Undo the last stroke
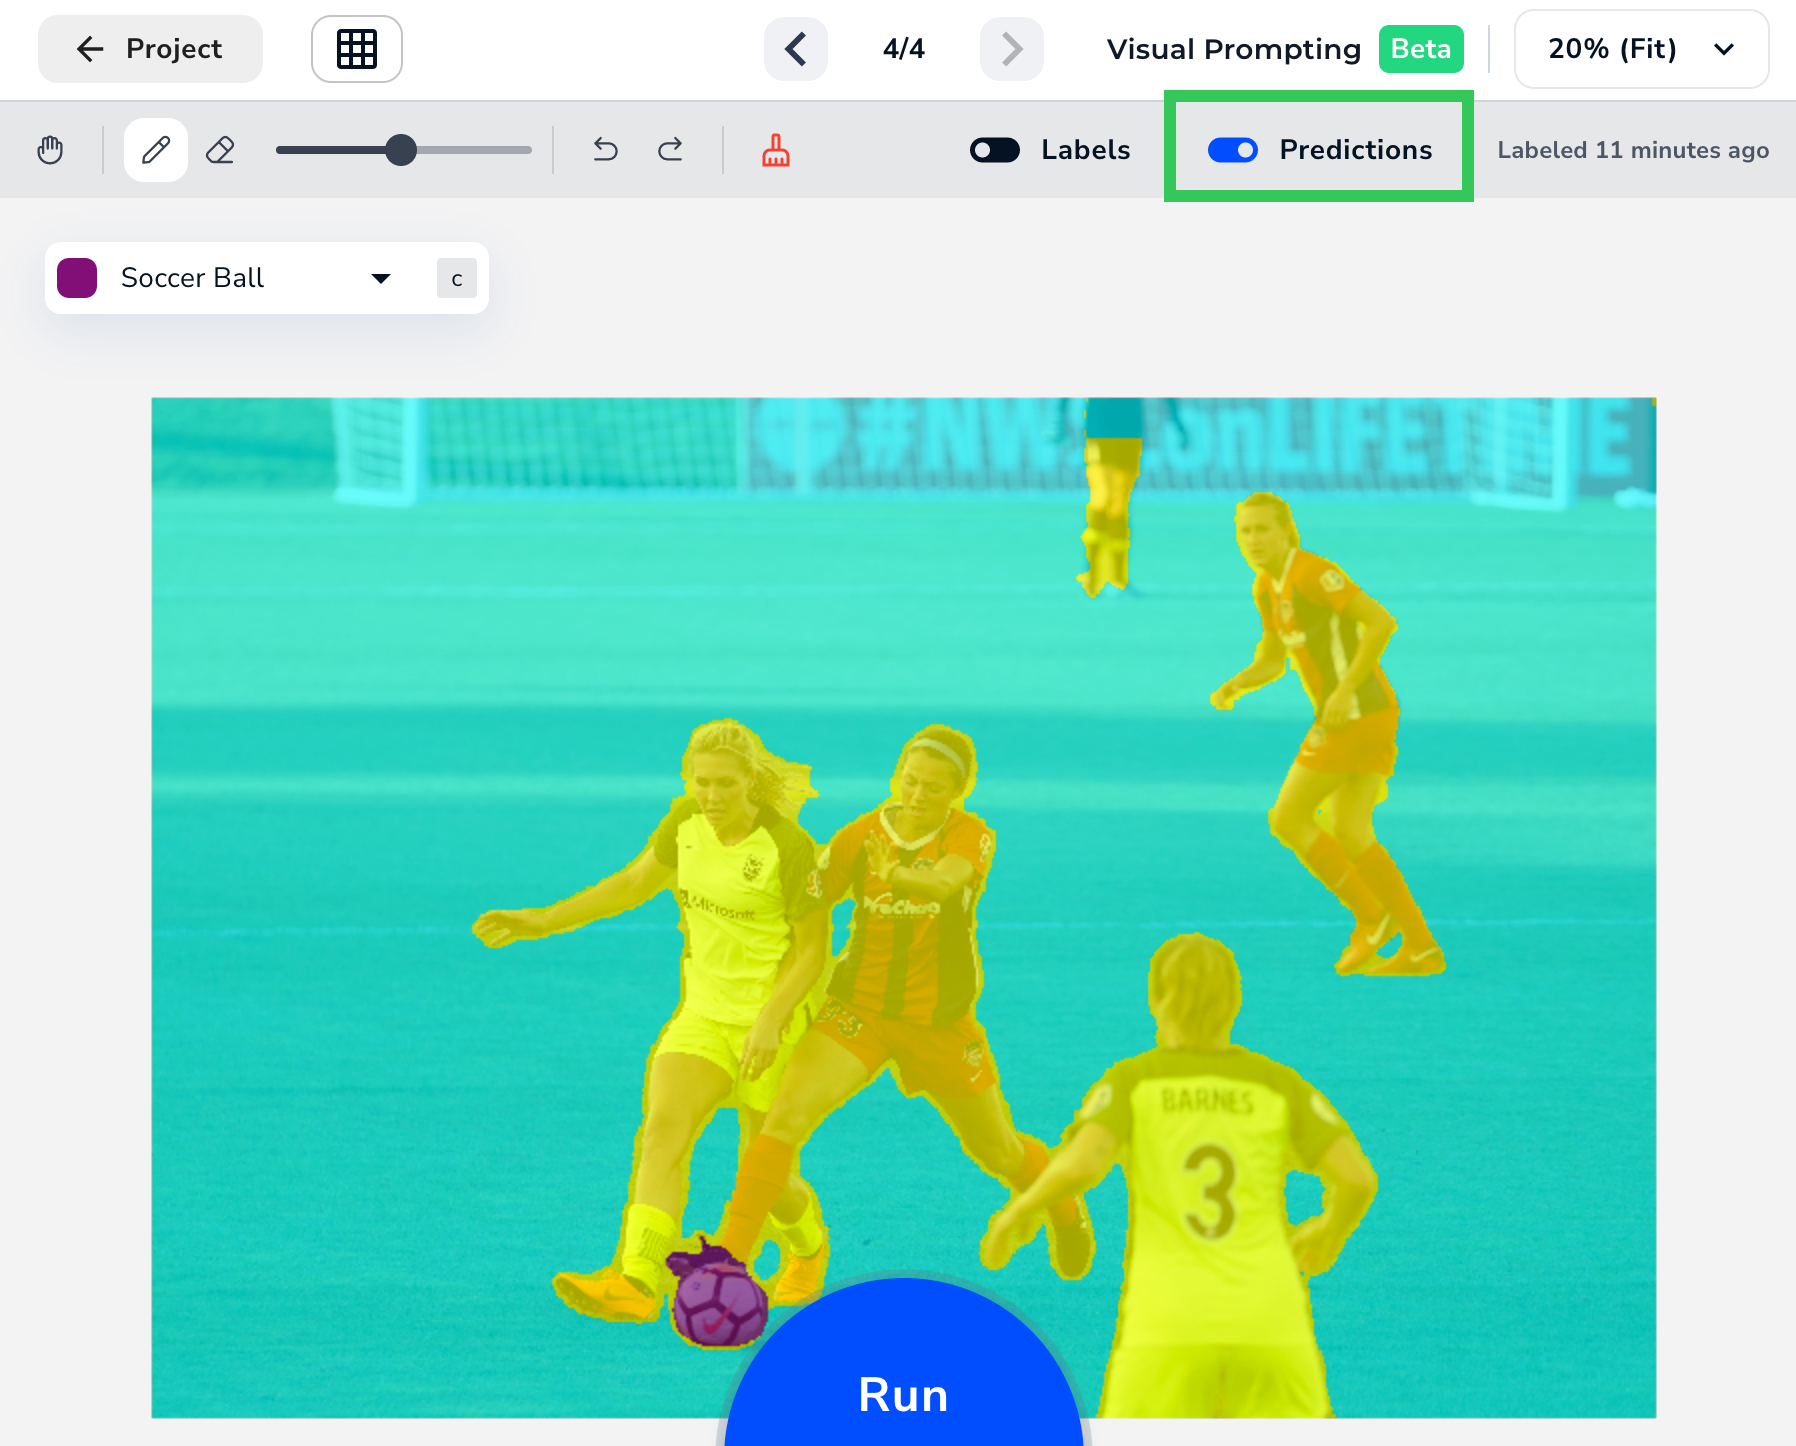1796x1446 pixels. point(606,150)
